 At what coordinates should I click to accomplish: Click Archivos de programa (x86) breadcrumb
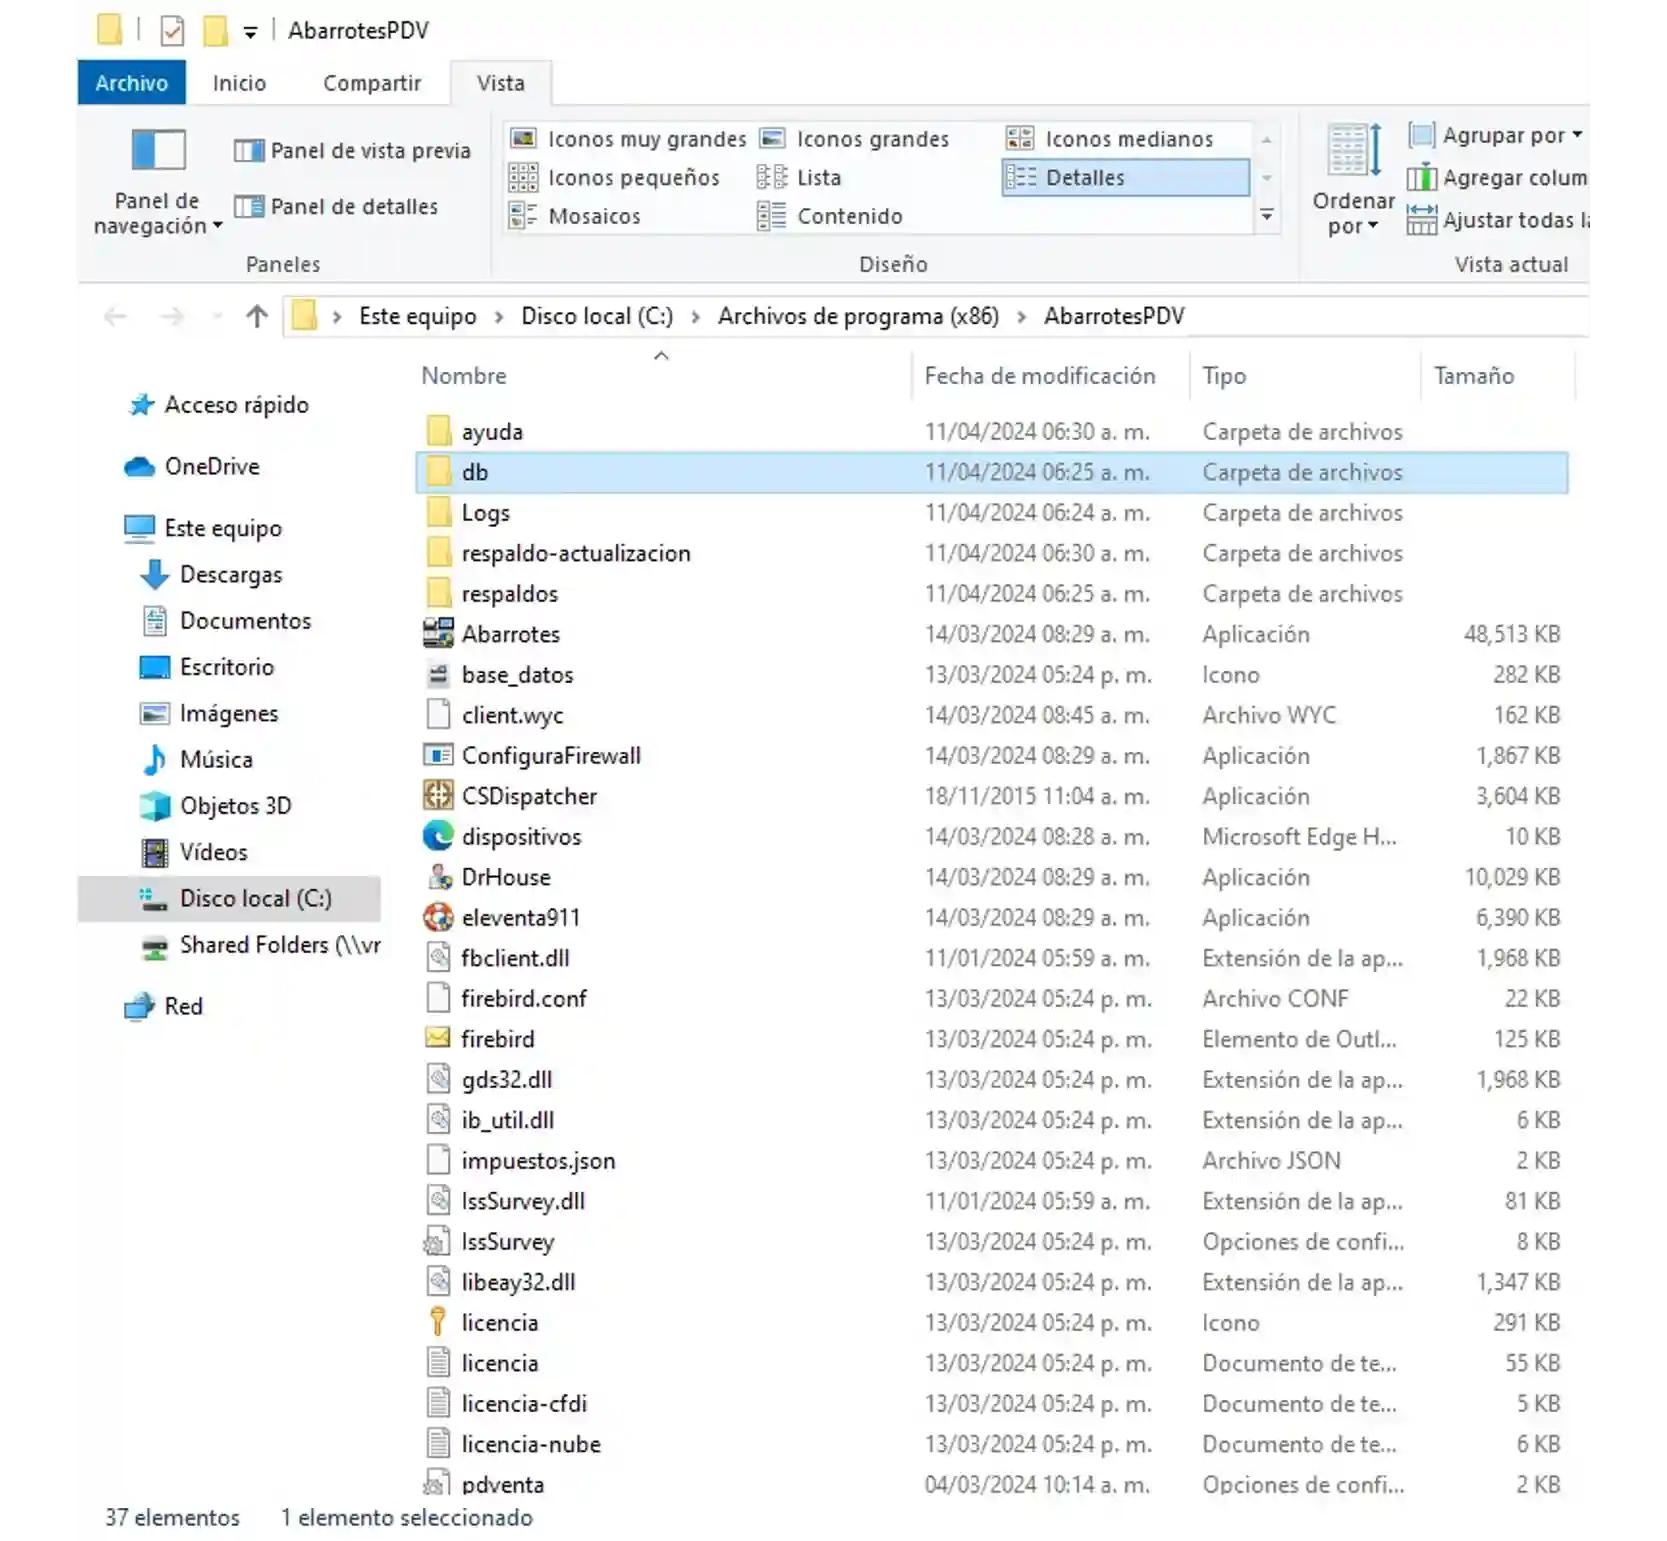point(858,317)
